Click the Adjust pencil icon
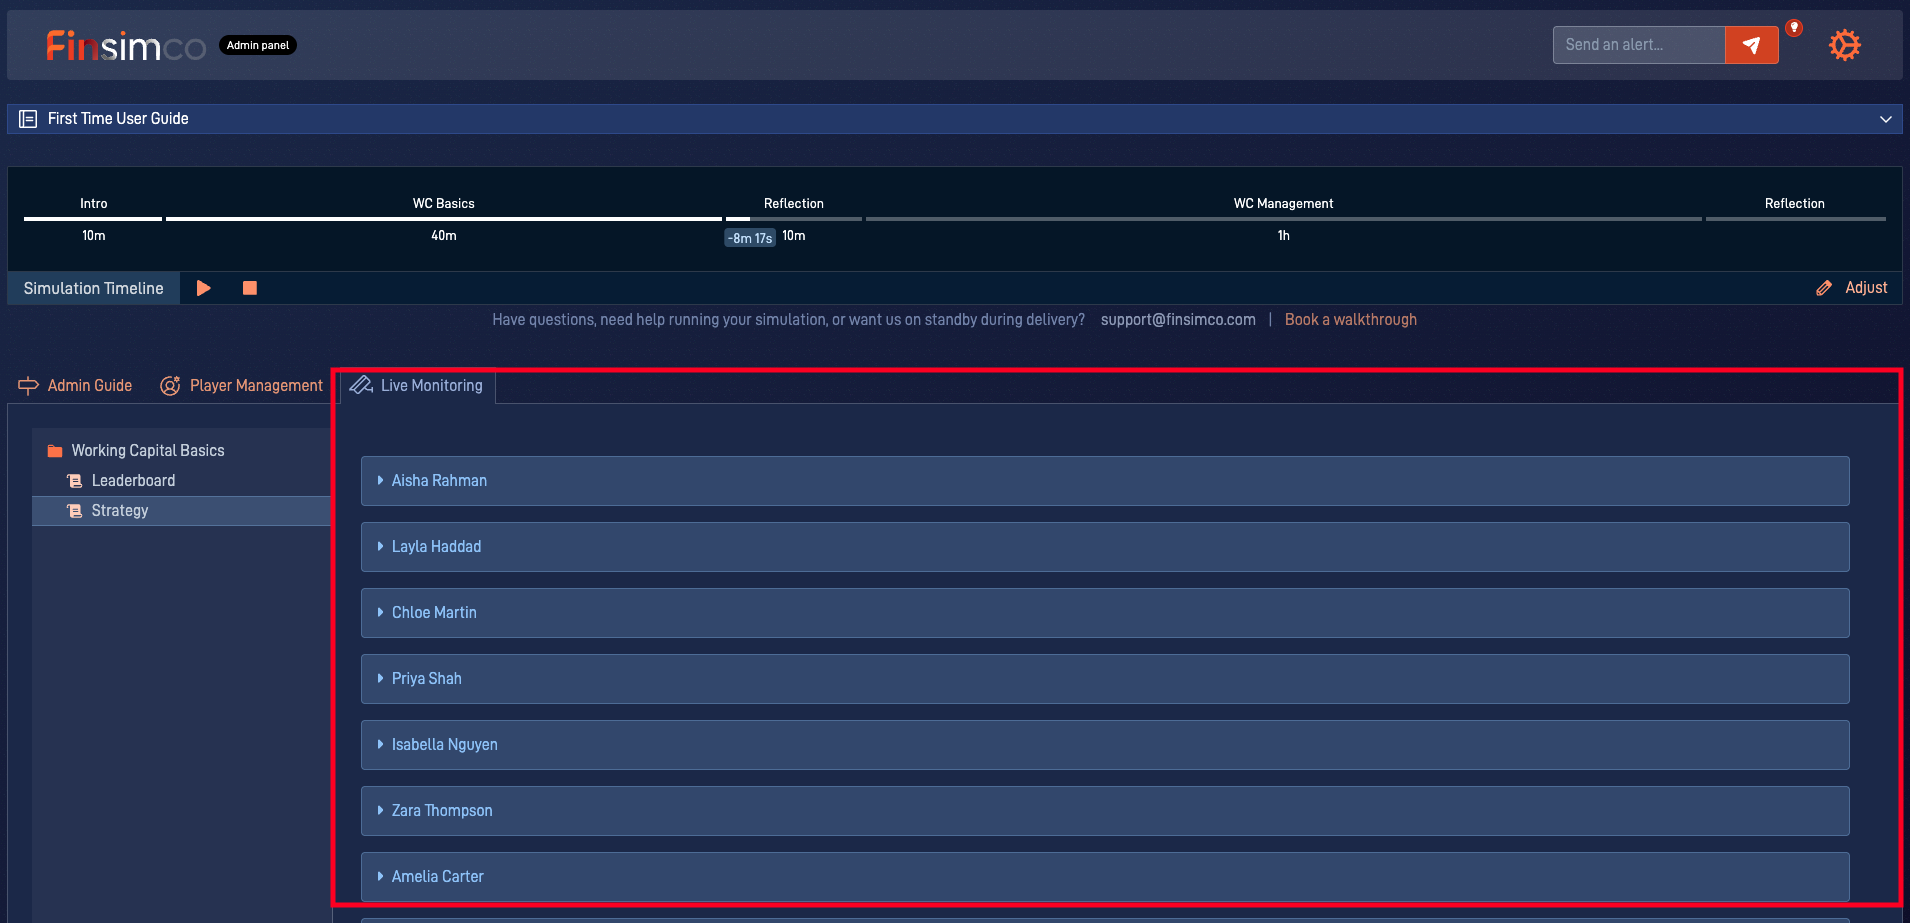The image size is (1910, 923). coord(1824,288)
